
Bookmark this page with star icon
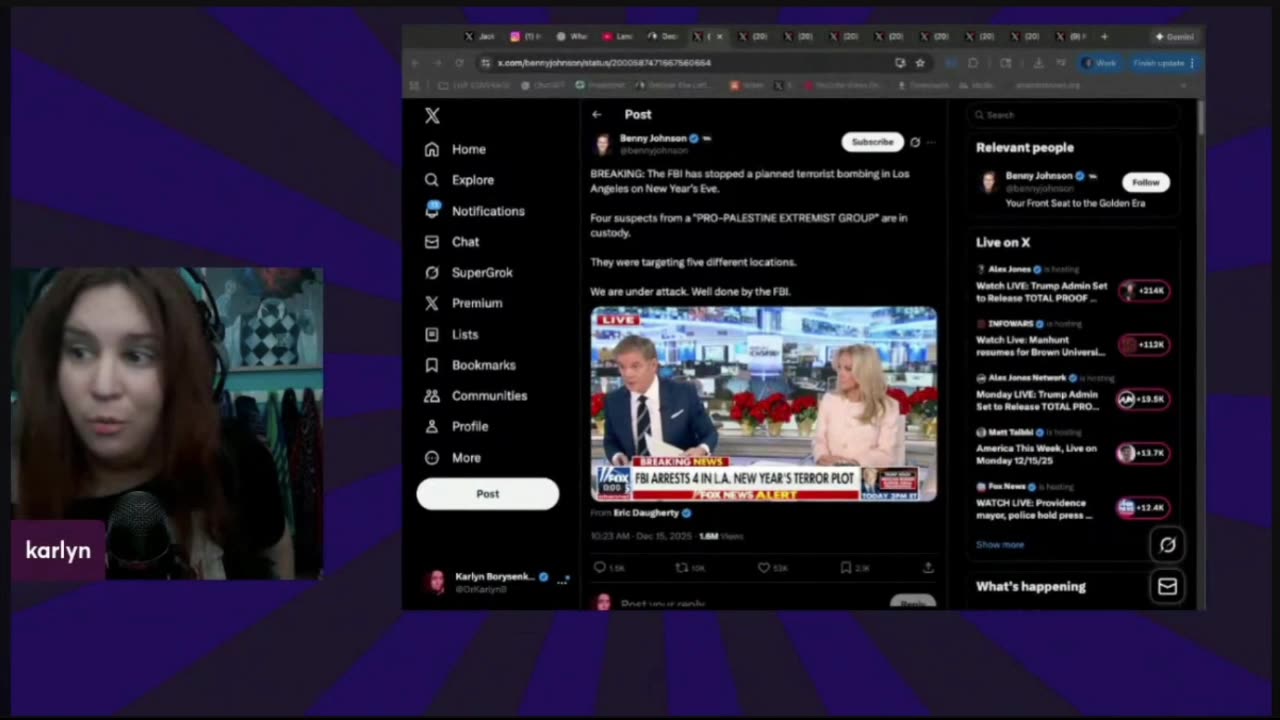tap(920, 63)
